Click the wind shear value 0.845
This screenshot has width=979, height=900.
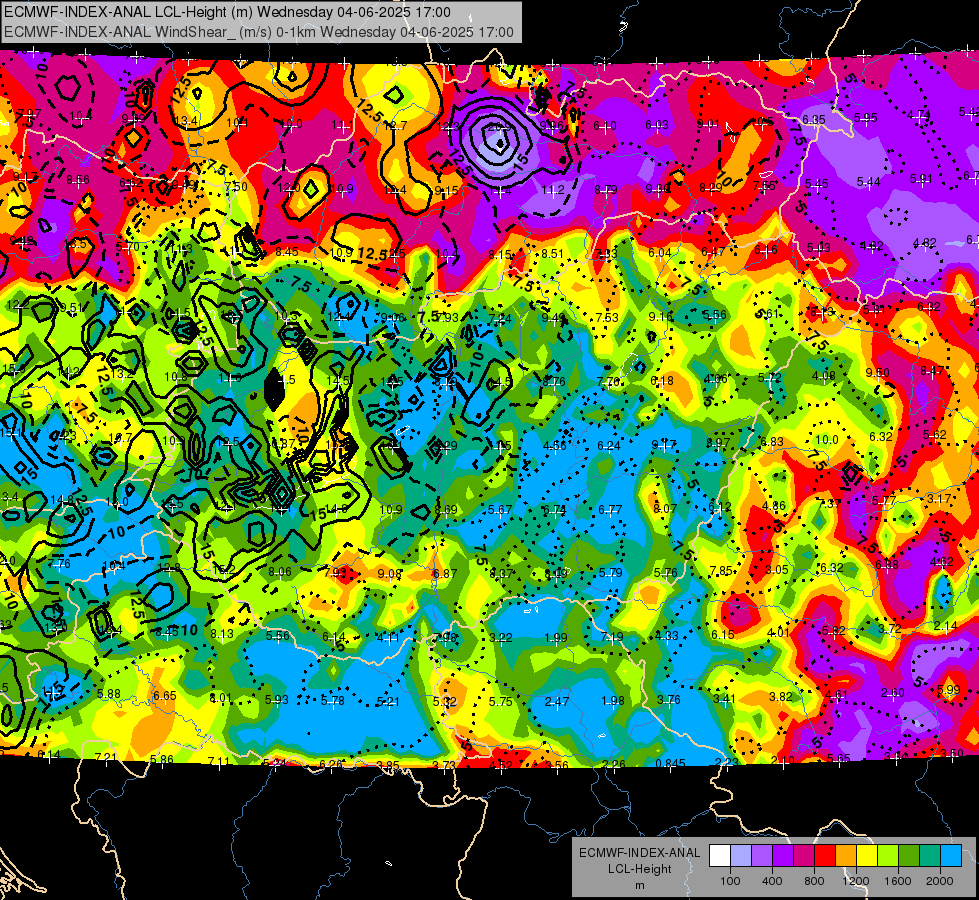[671, 763]
